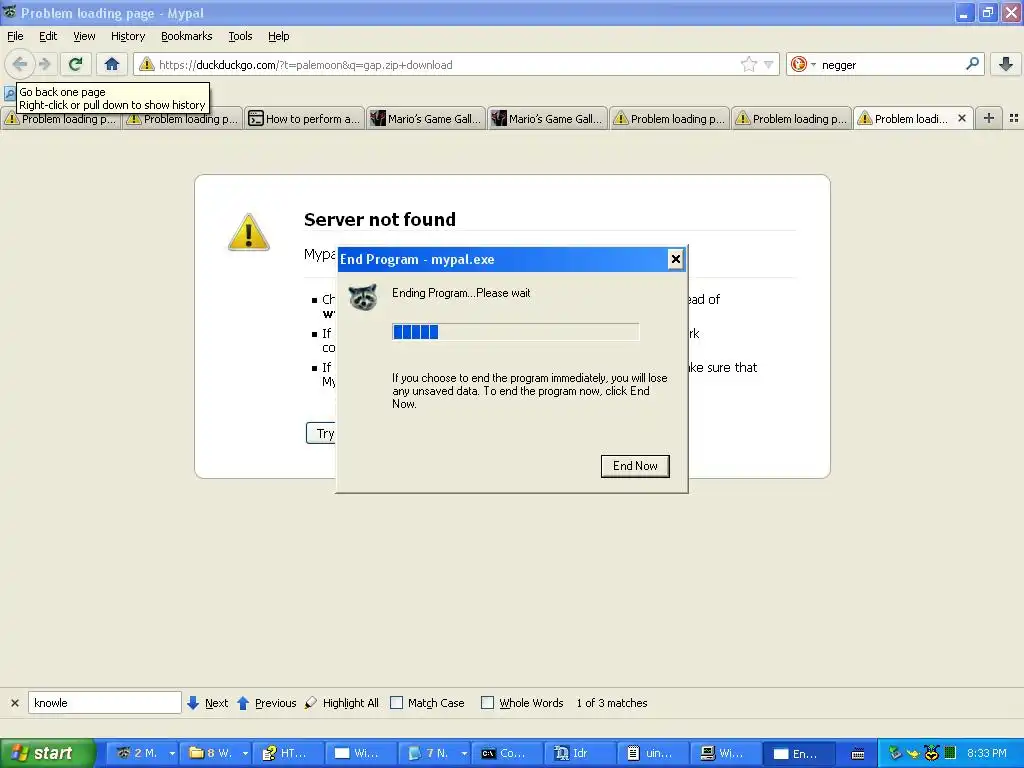Click the duckduckgo.com URL in the address bar
Screen dimensions: 1024x768
[306, 65]
